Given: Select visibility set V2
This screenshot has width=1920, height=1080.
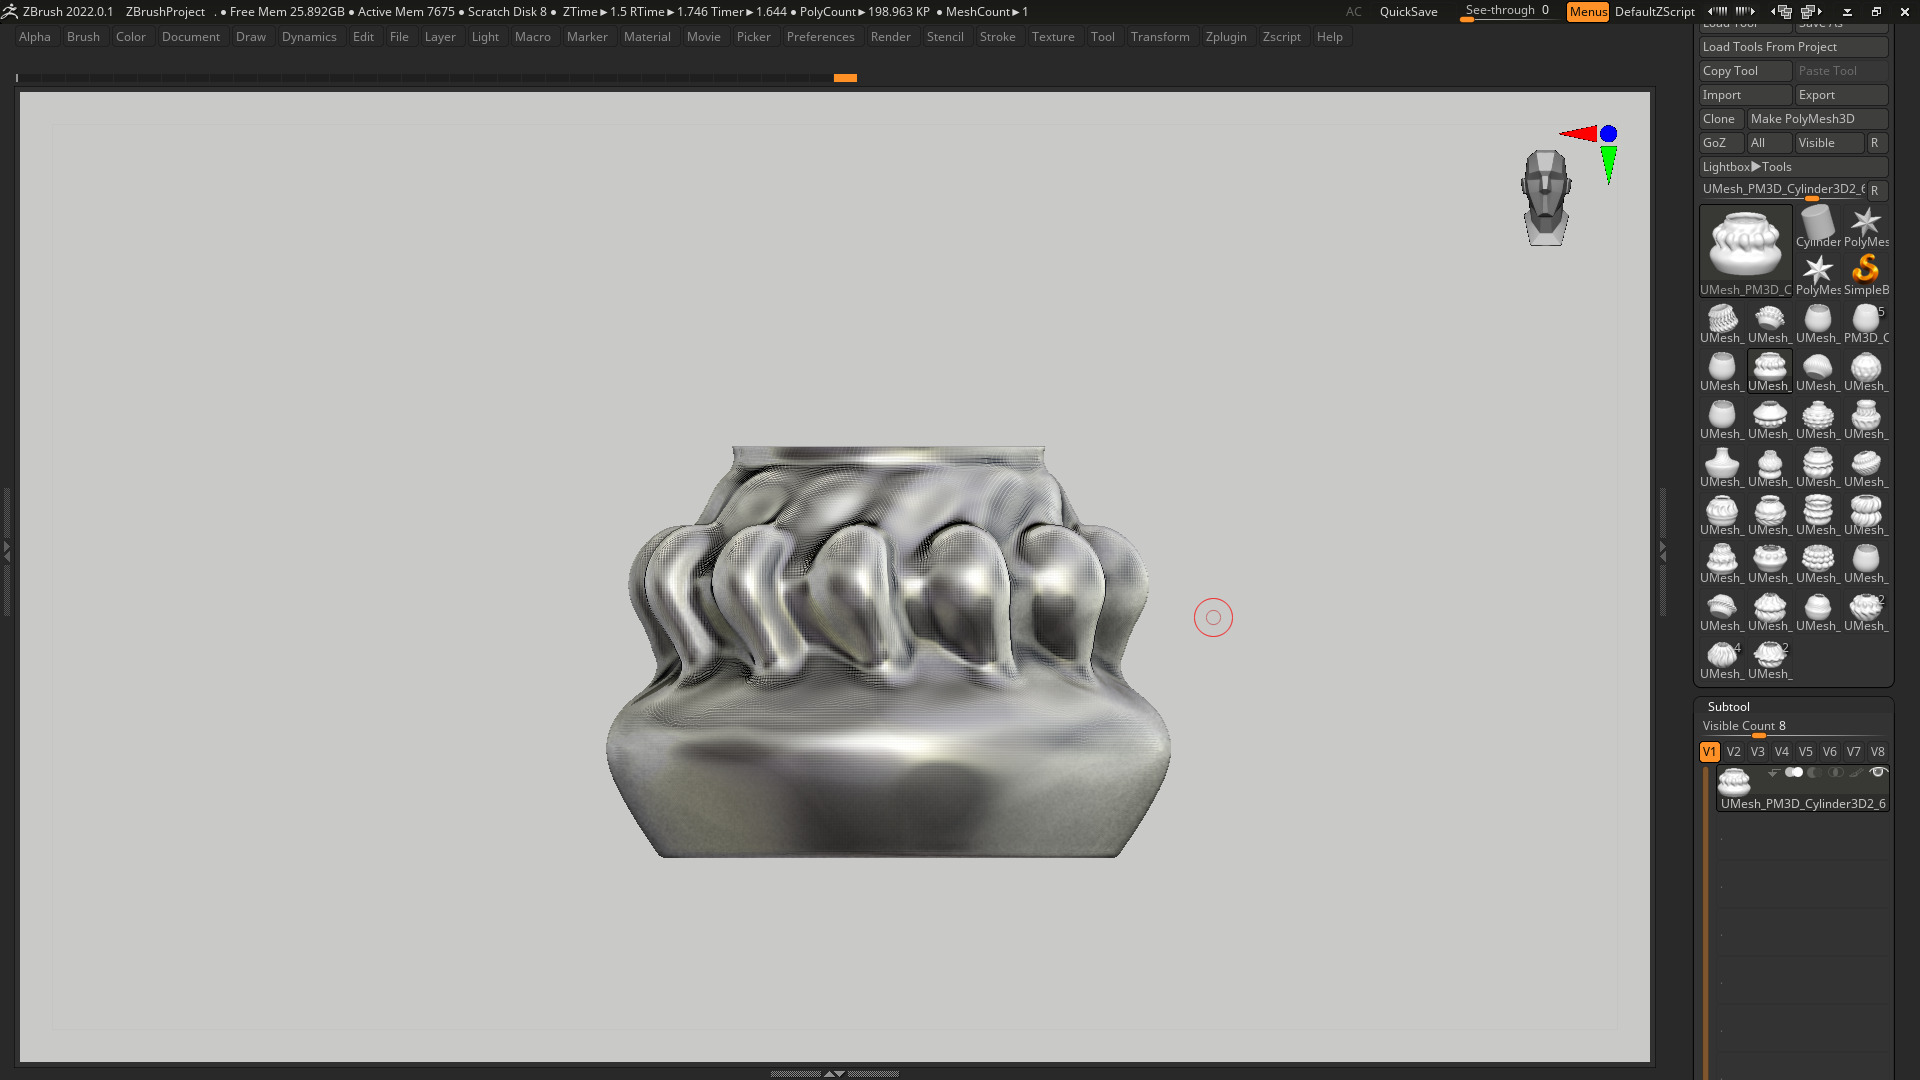Looking at the screenshot, I should 1733,751.
